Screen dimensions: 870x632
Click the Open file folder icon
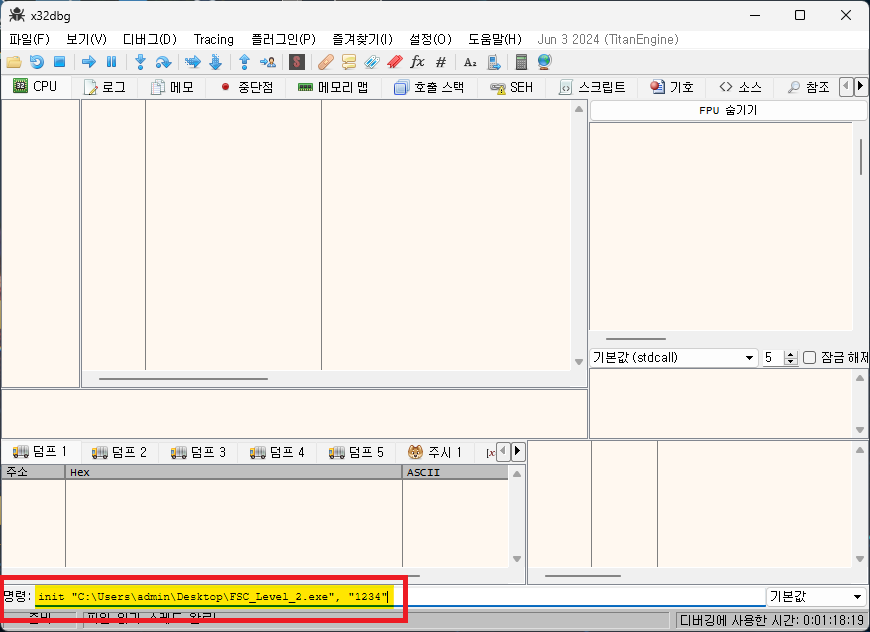(14, 62)
